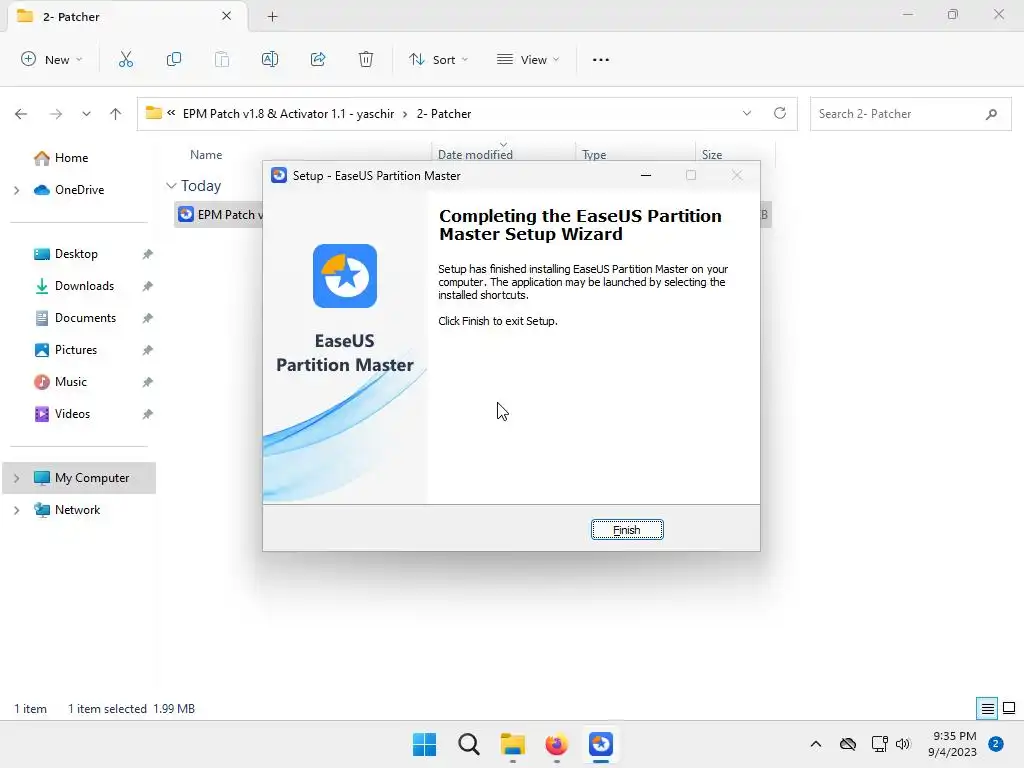Click the Delete trash icon
The image size is (1024, 768).
[x=366, y=59]
